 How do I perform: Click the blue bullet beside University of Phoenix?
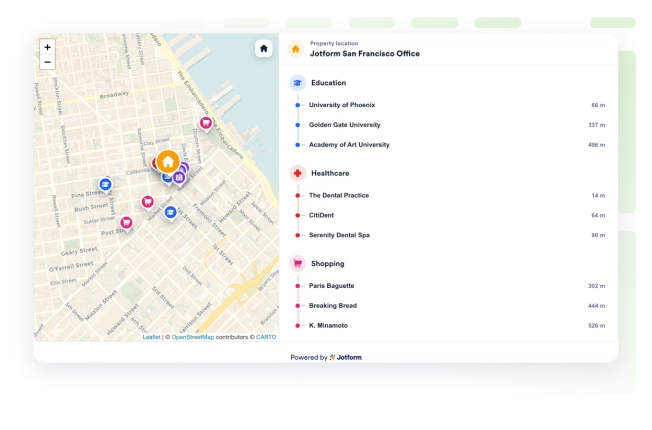point(298,105)
